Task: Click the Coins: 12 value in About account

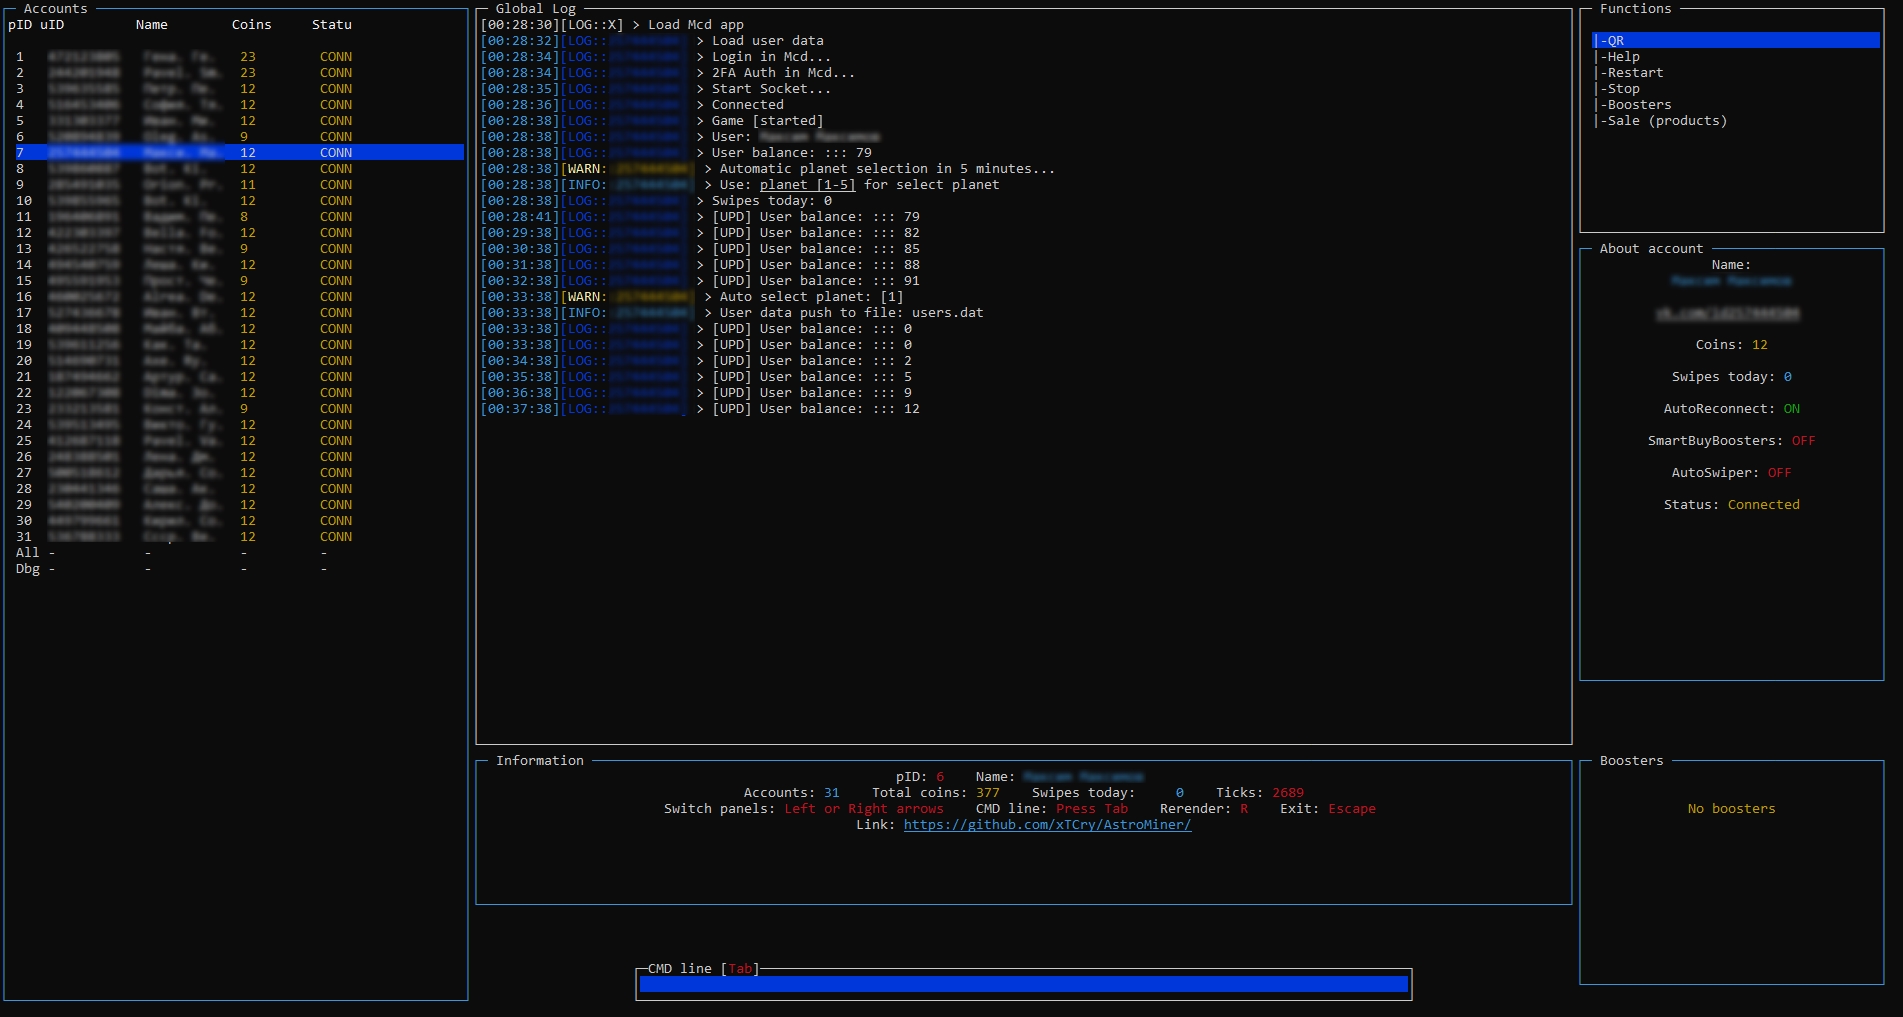Action: pyautogui.click(x=1760, y=345)
